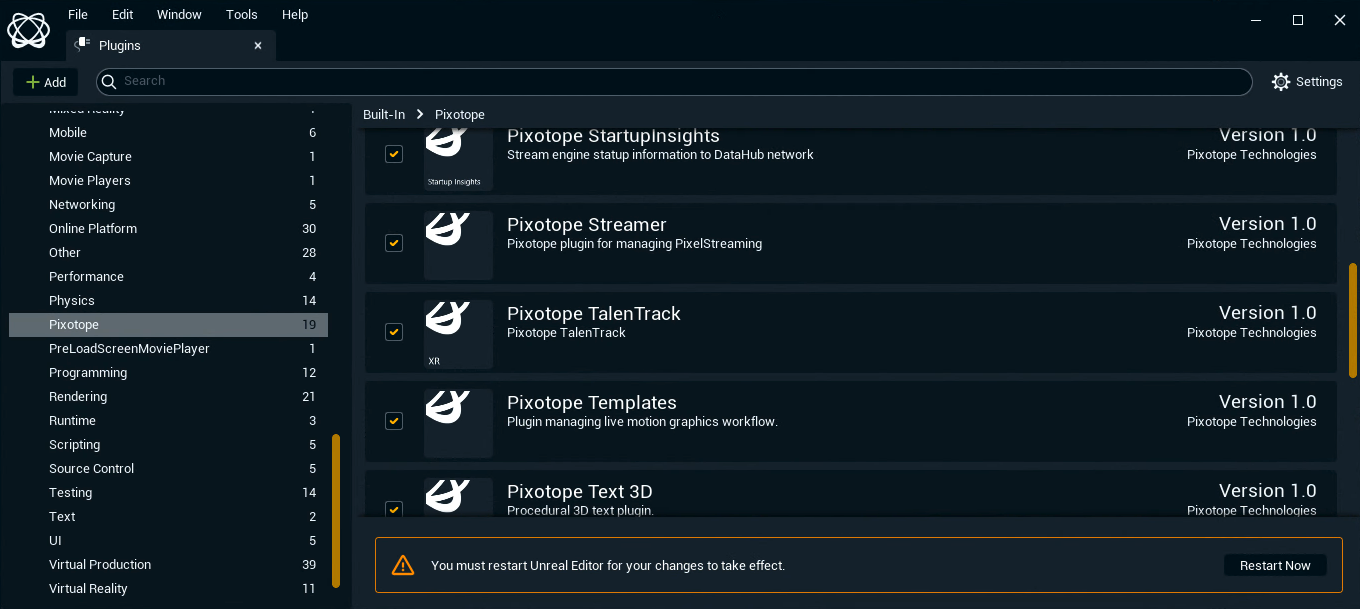The height and width of the screenshot is (609, 1360).
Task: Select the Rendering category in sidebar
Action: 78,396
